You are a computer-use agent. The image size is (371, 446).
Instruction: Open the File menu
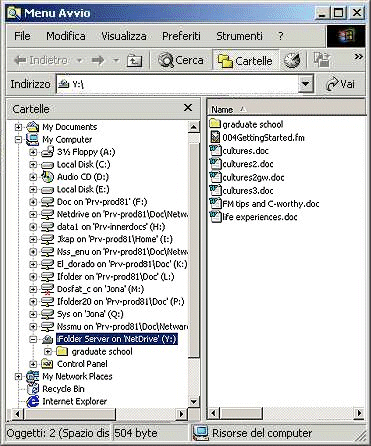[22, 36]
